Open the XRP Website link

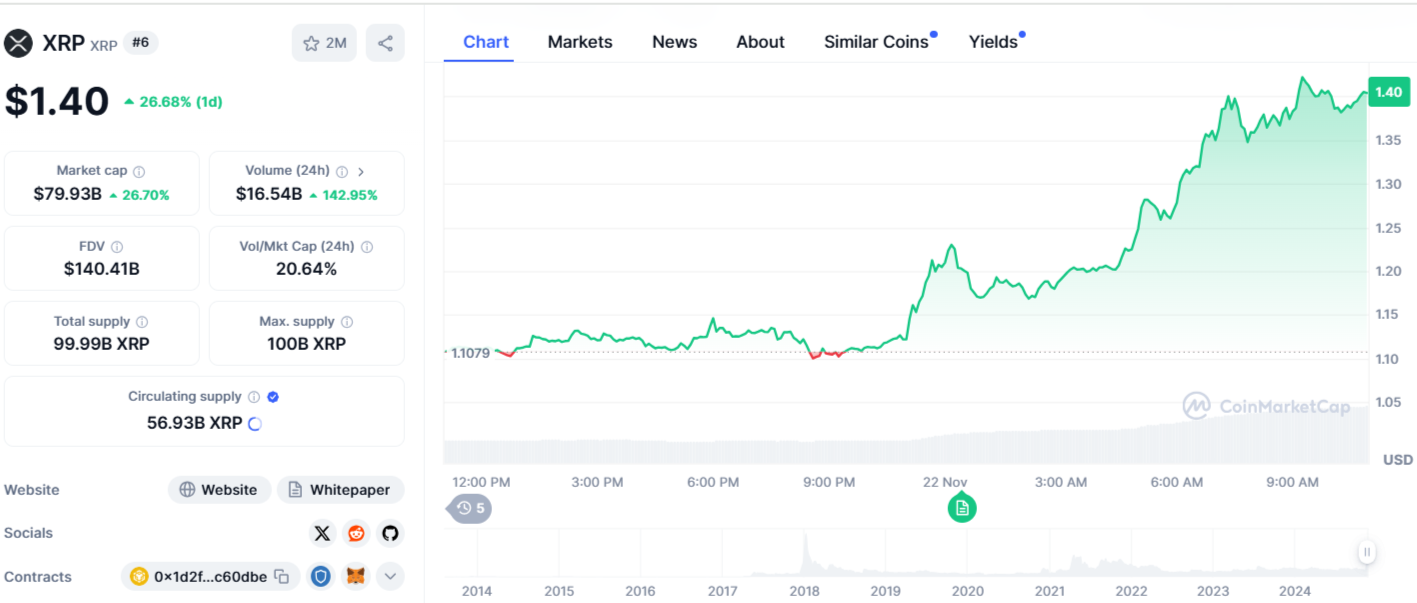219,490
